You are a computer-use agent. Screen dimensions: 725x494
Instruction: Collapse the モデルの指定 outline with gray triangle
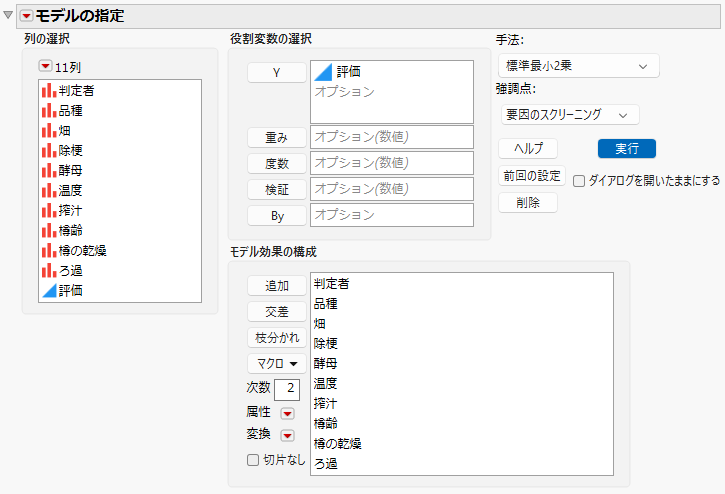coord(8,15)
